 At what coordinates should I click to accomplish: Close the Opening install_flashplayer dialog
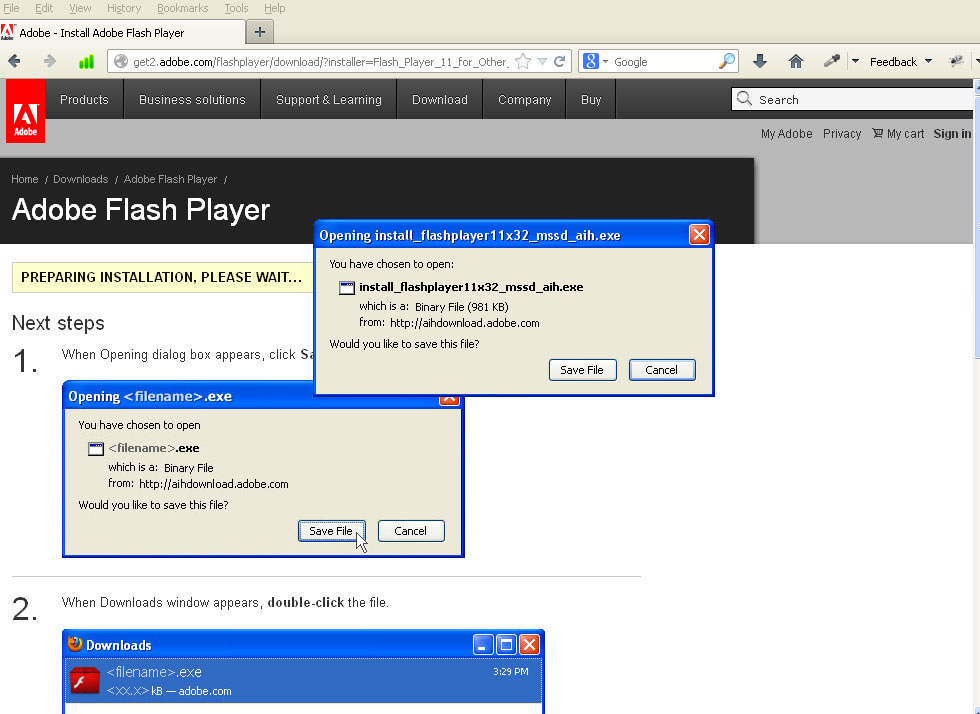pyautogui.click(x=699, y=234)
